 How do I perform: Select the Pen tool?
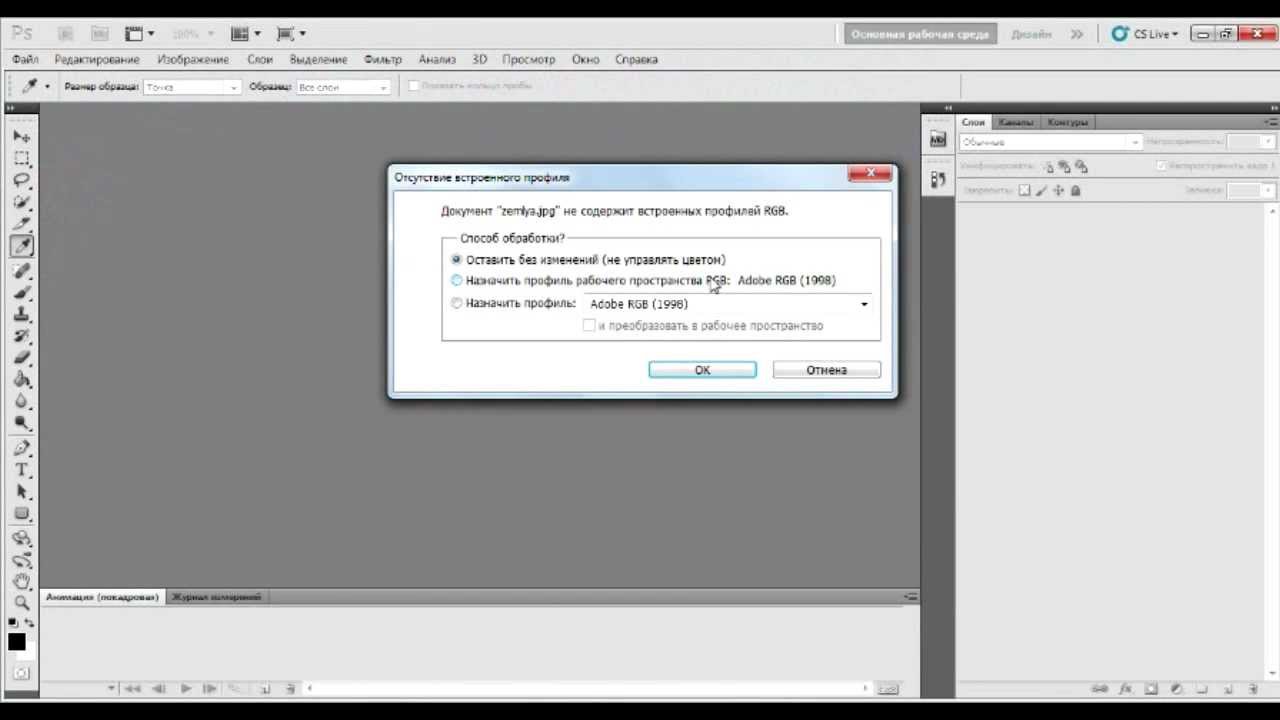(21, 448)
